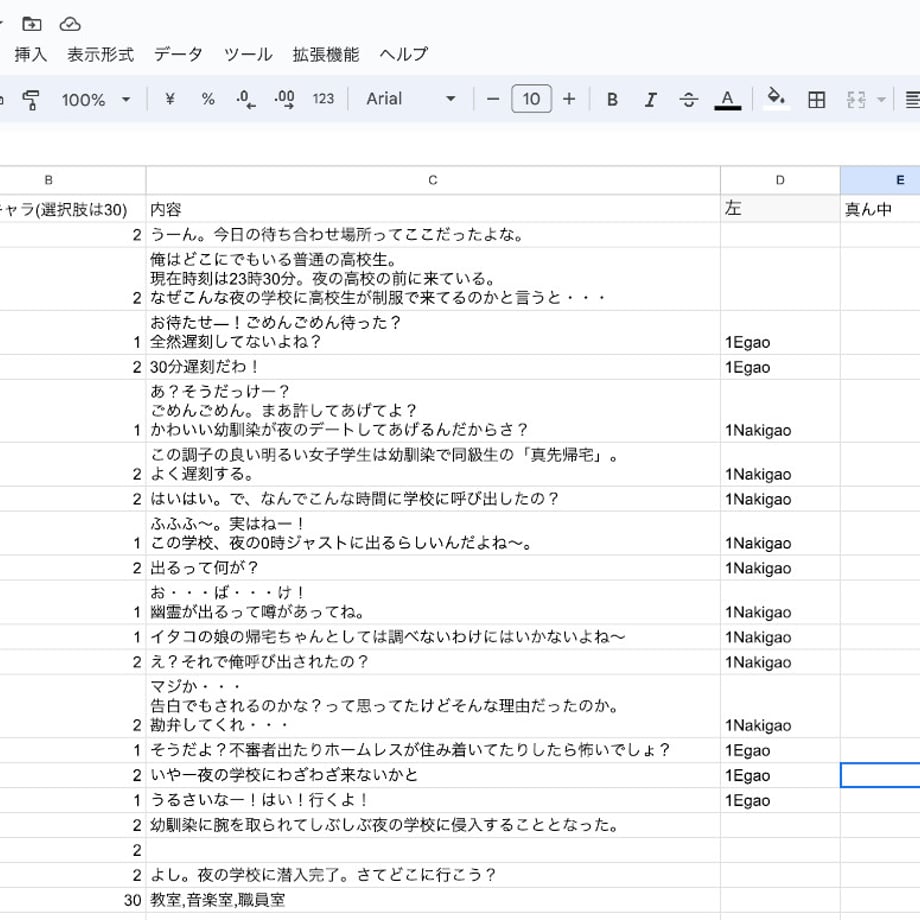This screenshot has width=920, height=920.
Task: Click cell with はいはい。で、なんでこんな時間
Action: pos(433,499)
